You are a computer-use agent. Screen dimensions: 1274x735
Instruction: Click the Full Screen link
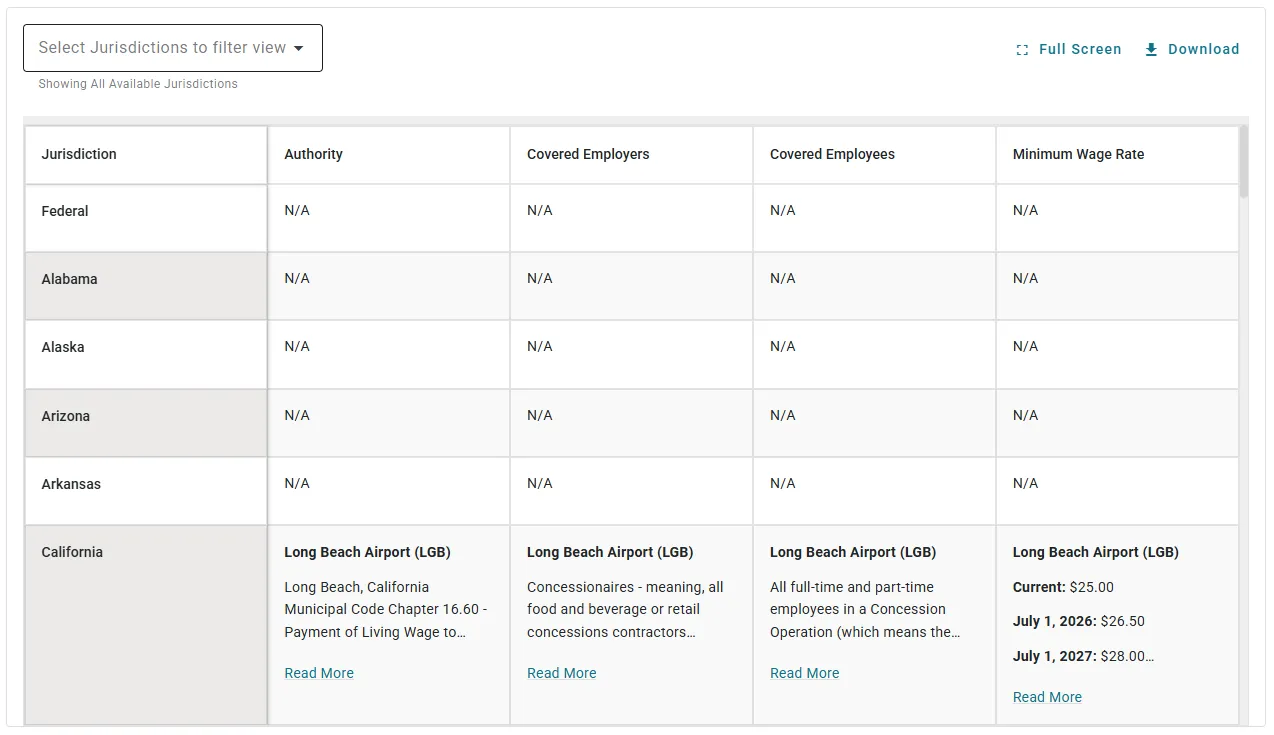tap(1080, 49)
